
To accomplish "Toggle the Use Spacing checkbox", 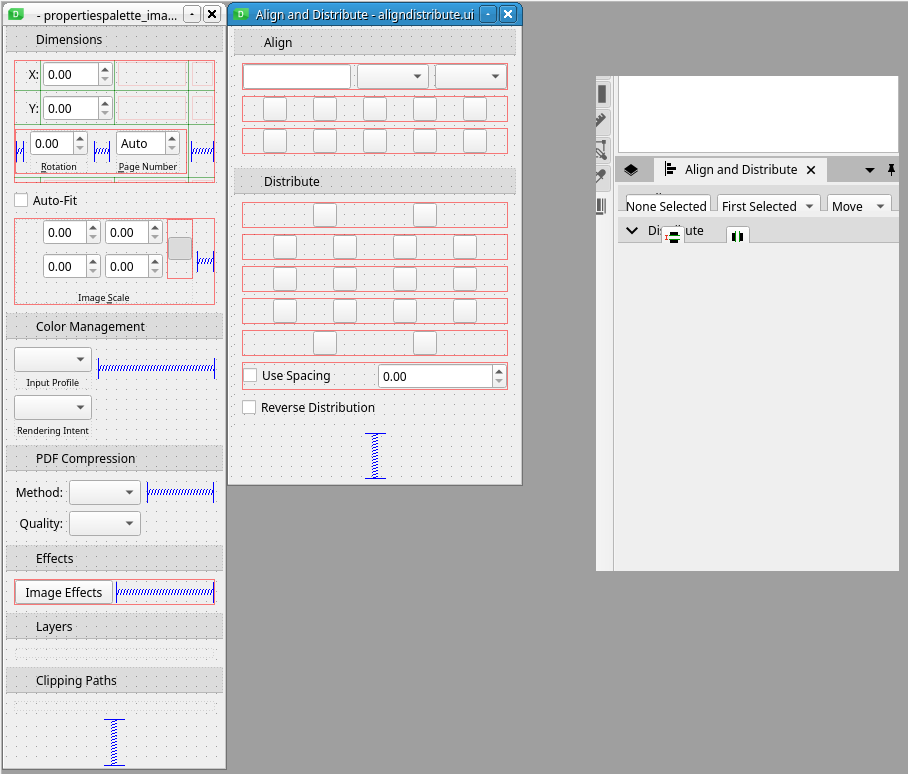I will coord(251,376).
